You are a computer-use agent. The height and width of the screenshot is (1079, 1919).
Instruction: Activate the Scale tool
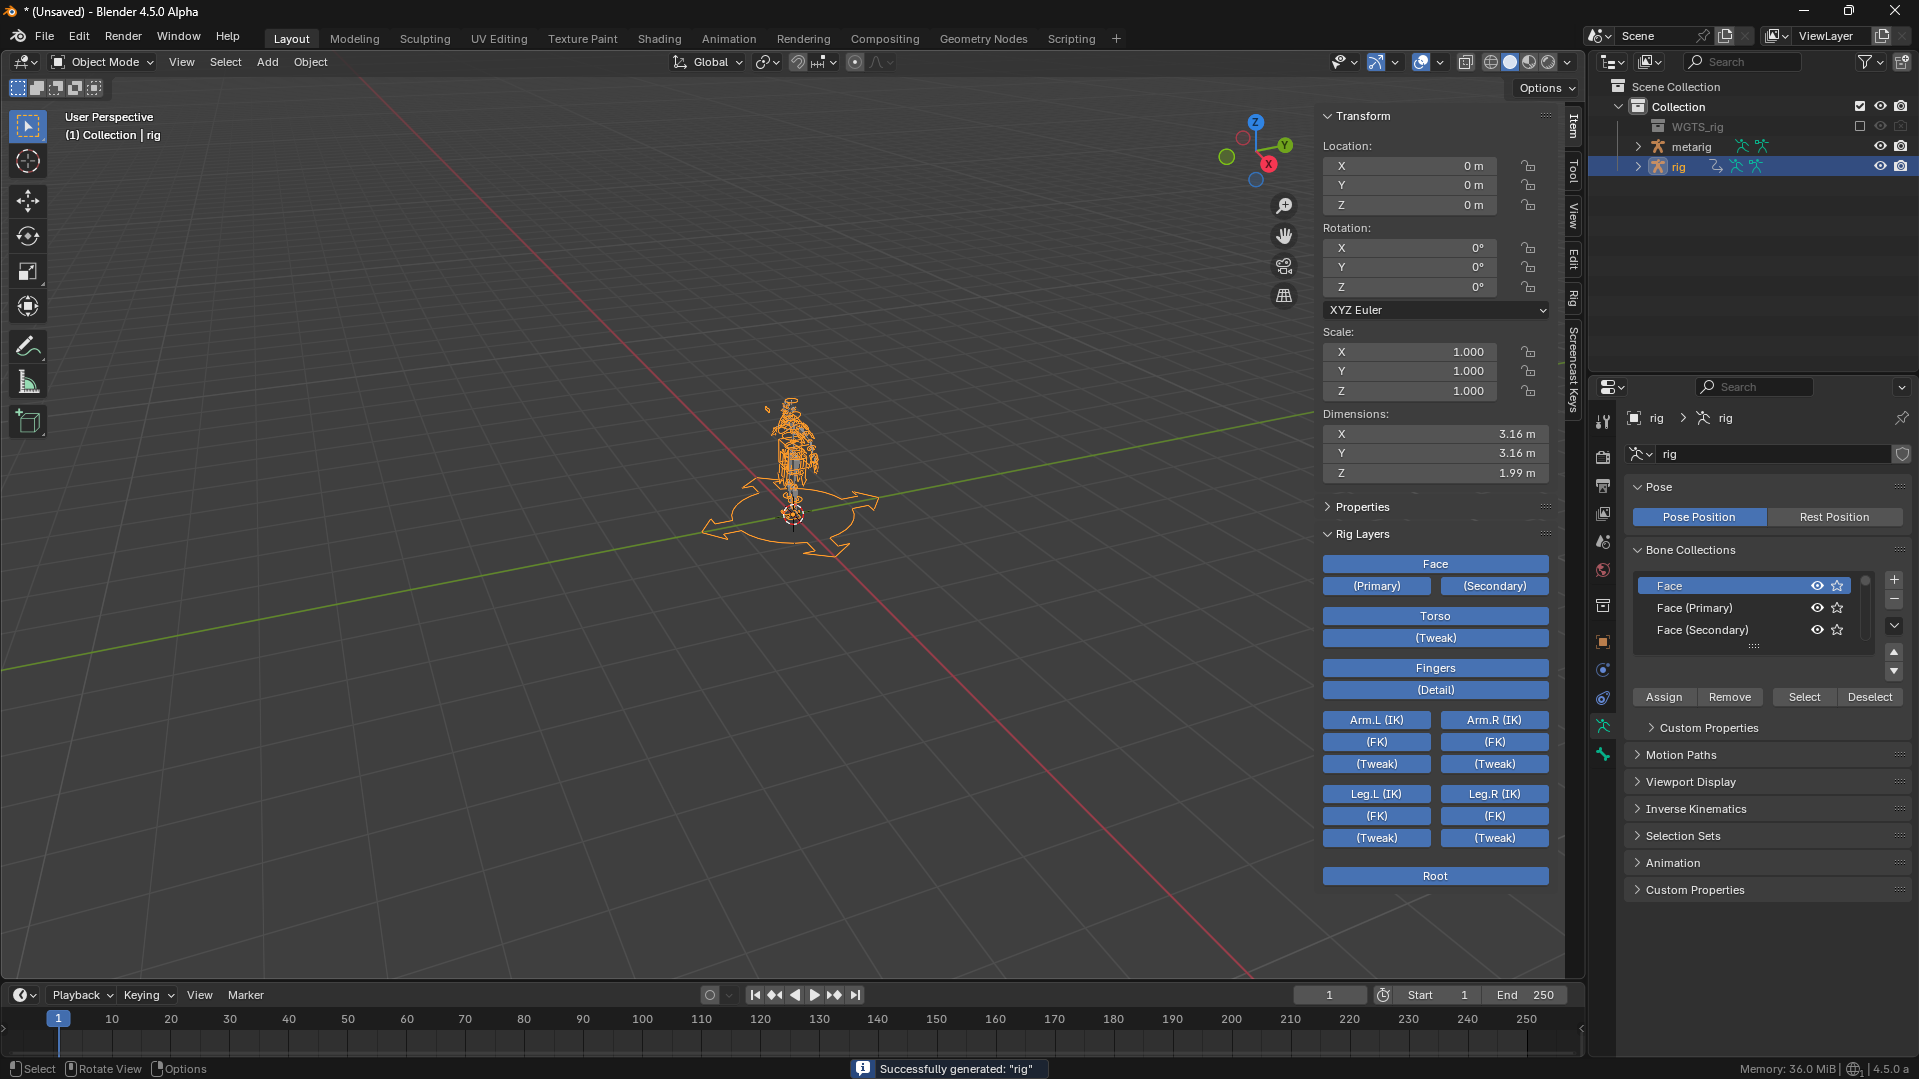[28, 271]
